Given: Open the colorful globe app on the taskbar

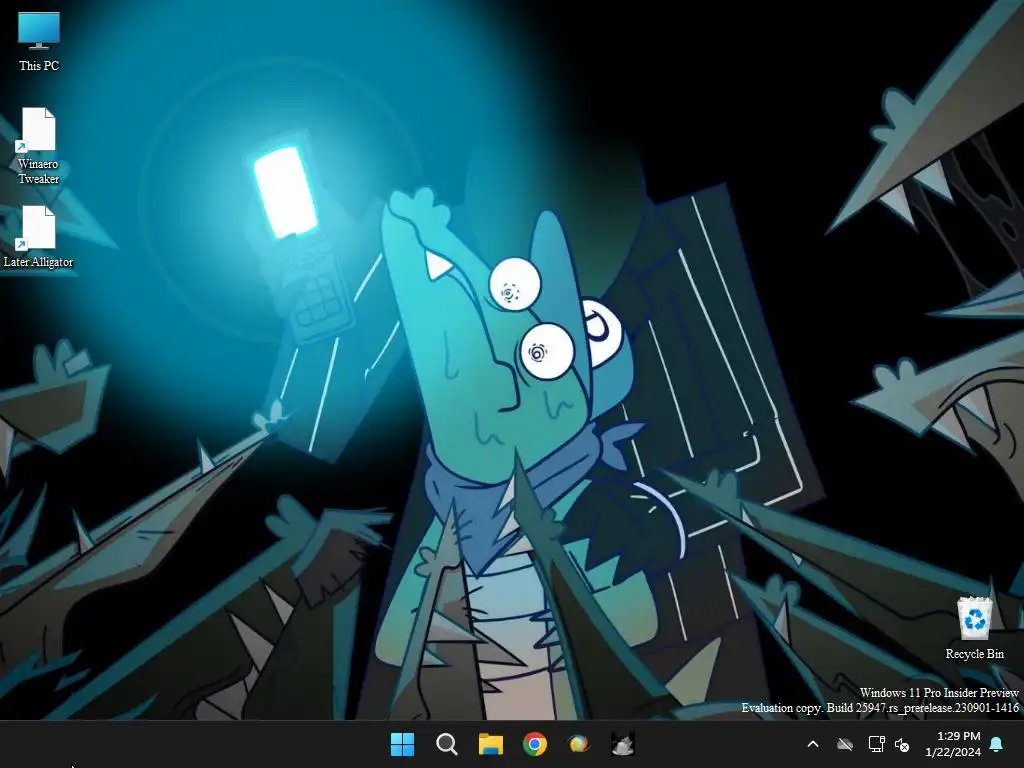Looking at the screenshot, I should point(579,744).
